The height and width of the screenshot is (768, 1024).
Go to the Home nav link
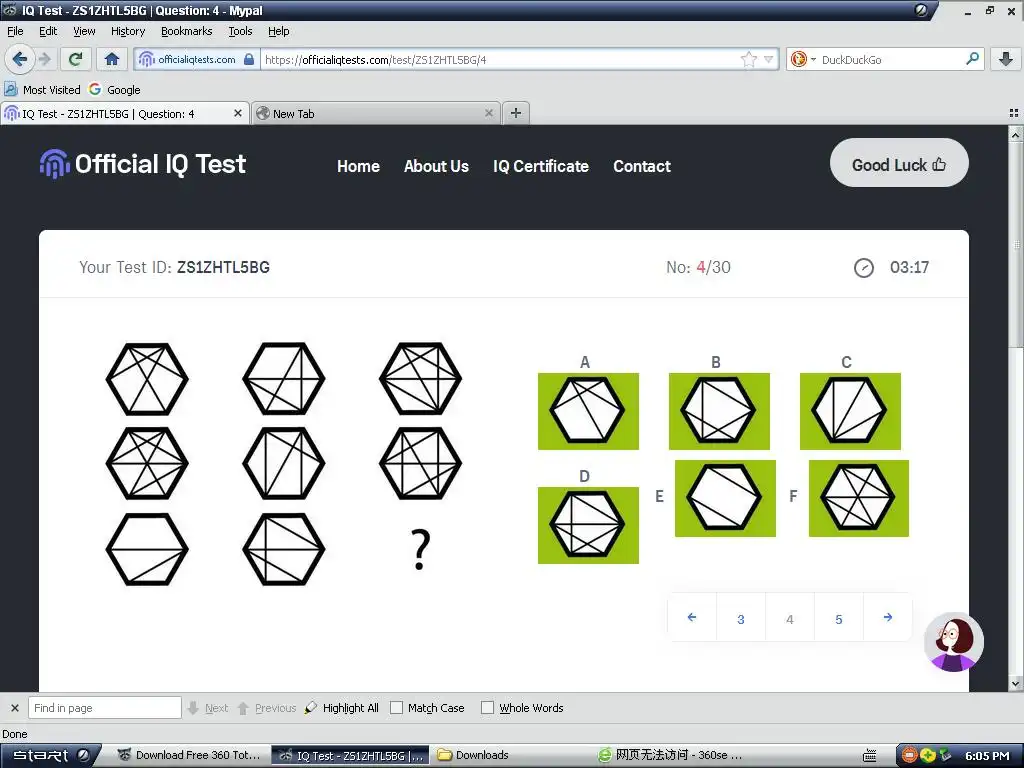coord(358,167)
